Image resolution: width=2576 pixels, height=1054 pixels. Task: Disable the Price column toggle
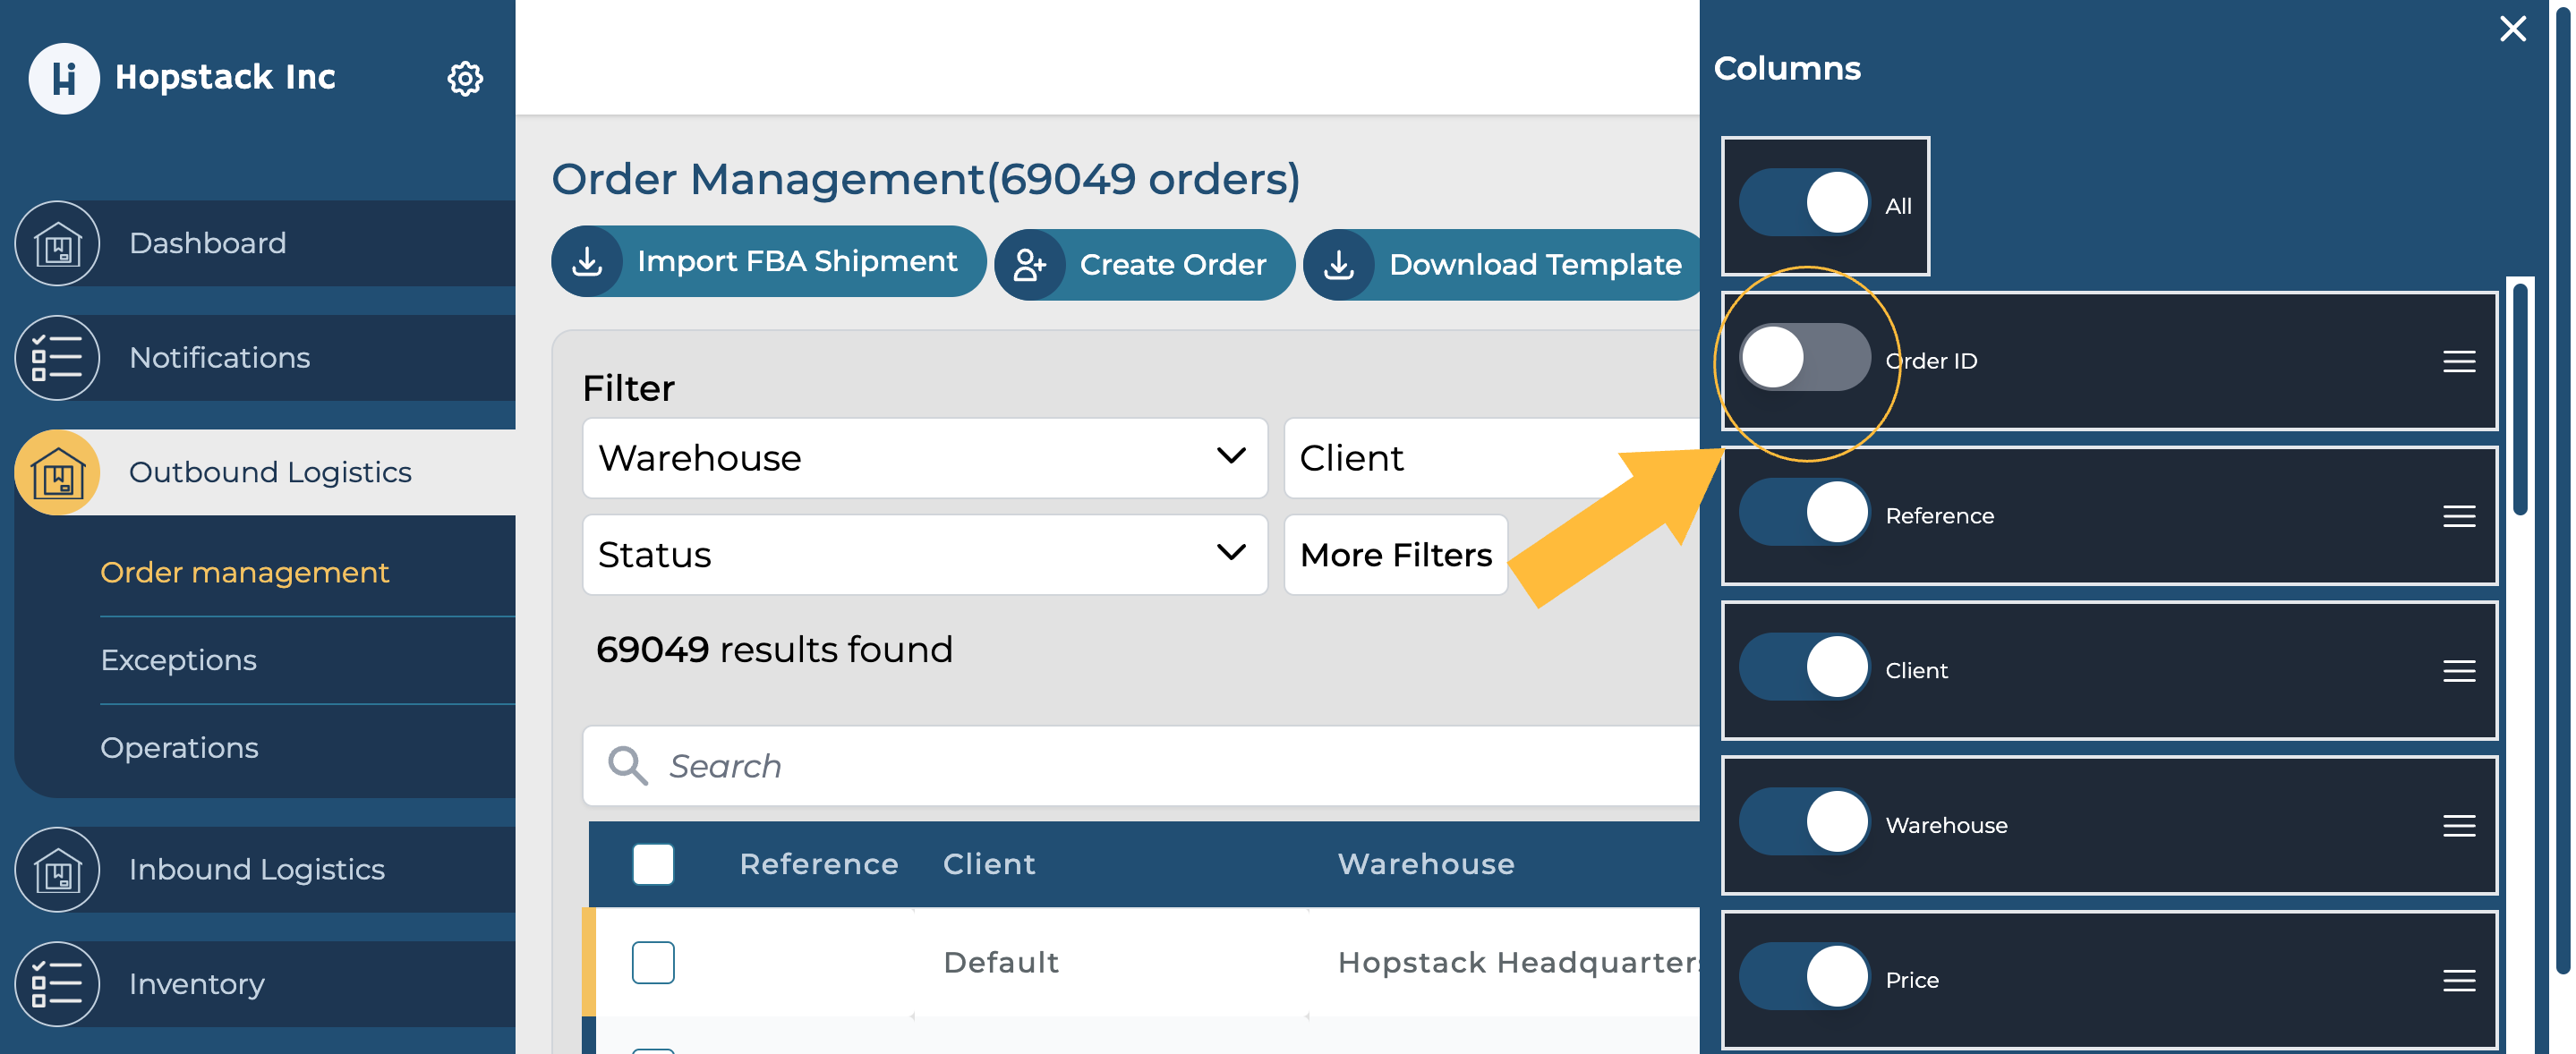pyautogui.click(x=1803, y=977)
